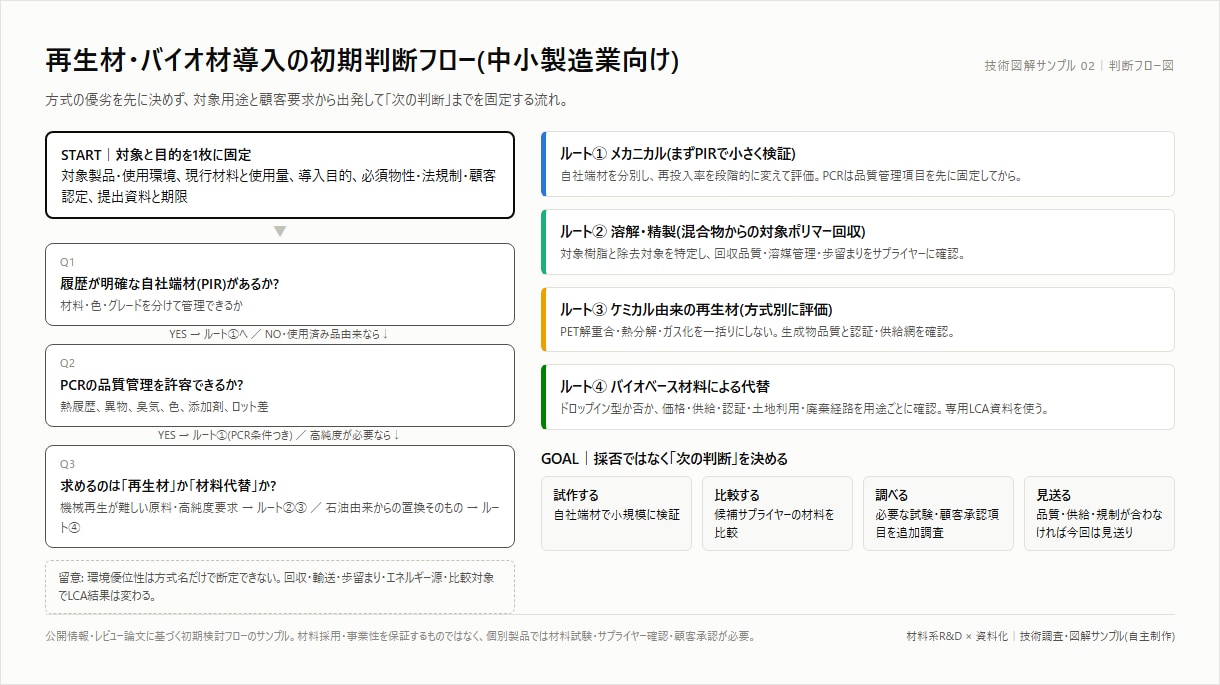Image resolution: width=1220 pixels, height=685 pixels.
Task: Click the downward triangle arrow below START box
Action: pos(280,232)
